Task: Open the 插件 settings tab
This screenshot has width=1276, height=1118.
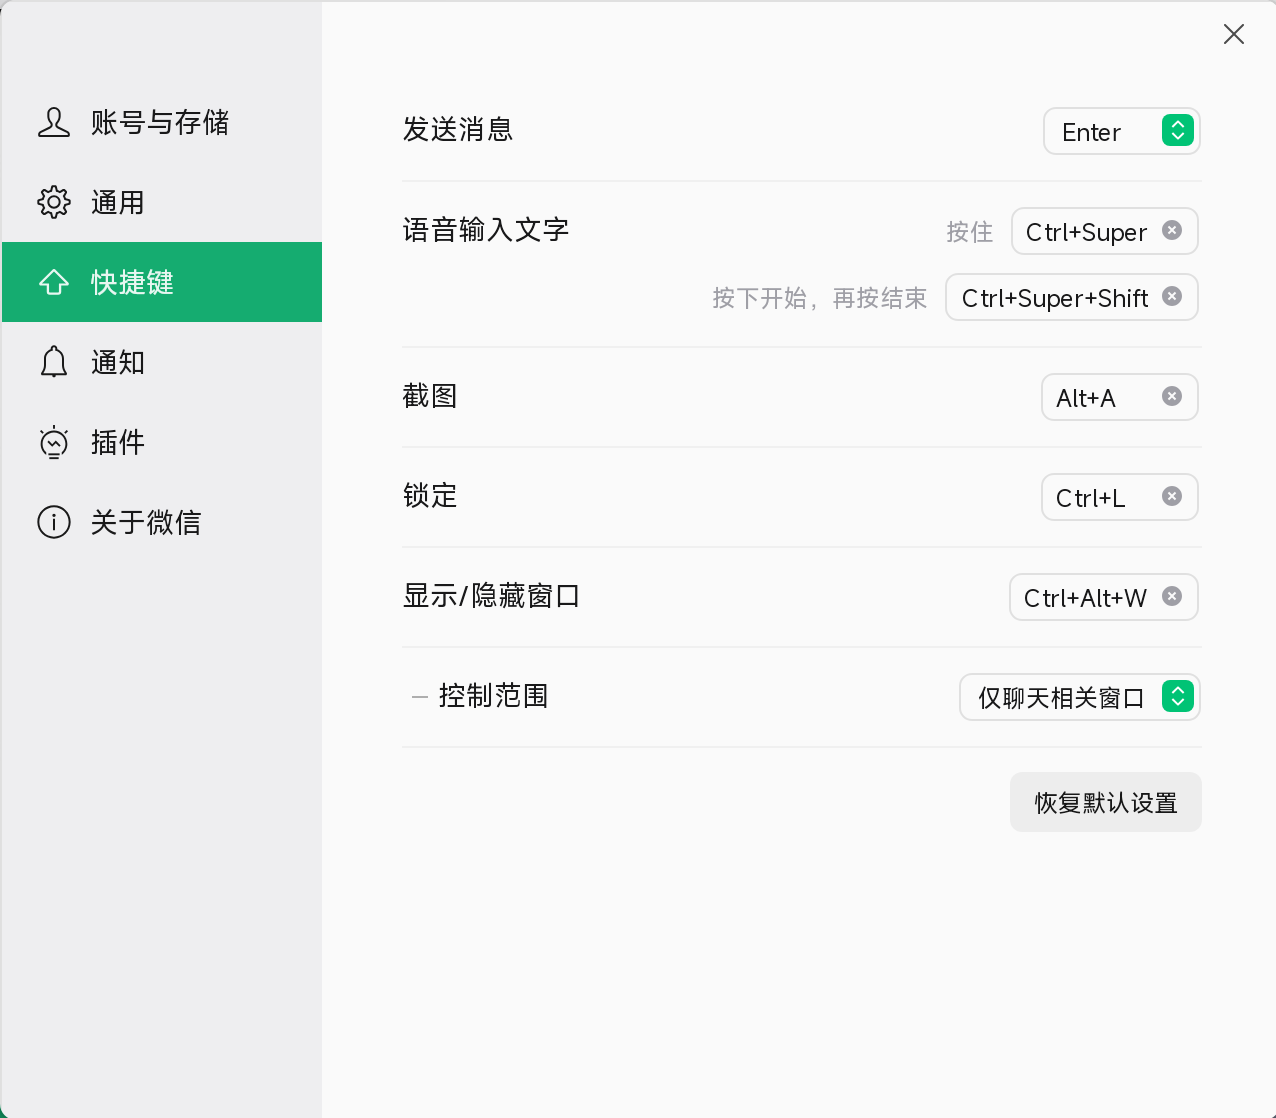Action: 162,442
